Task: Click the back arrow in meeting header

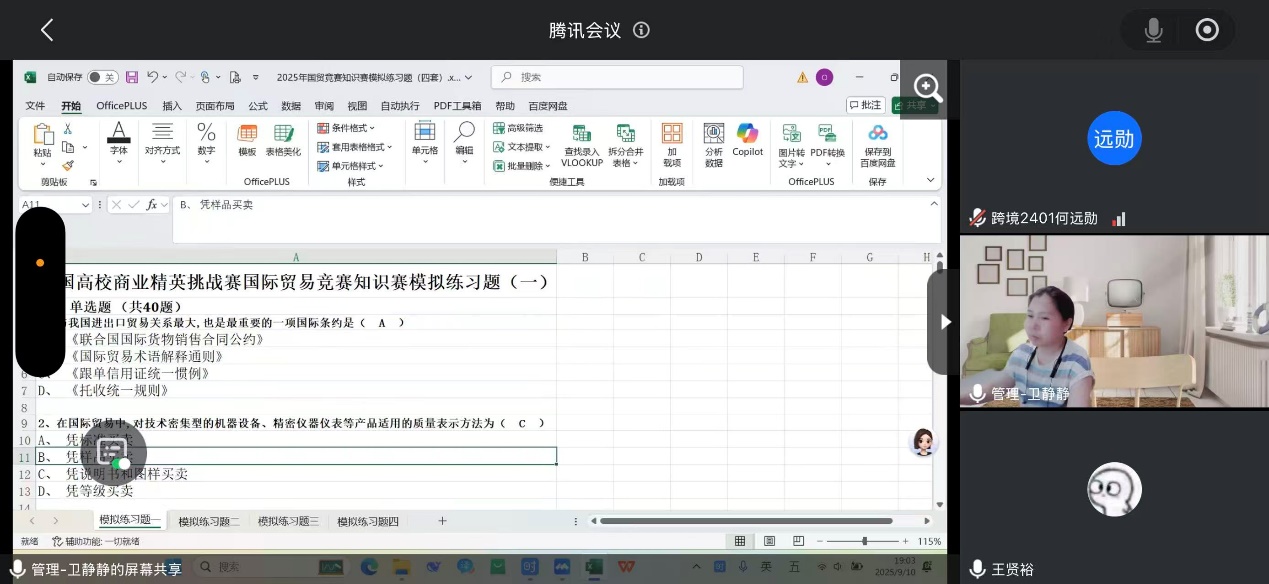Action: click(47, 30)
